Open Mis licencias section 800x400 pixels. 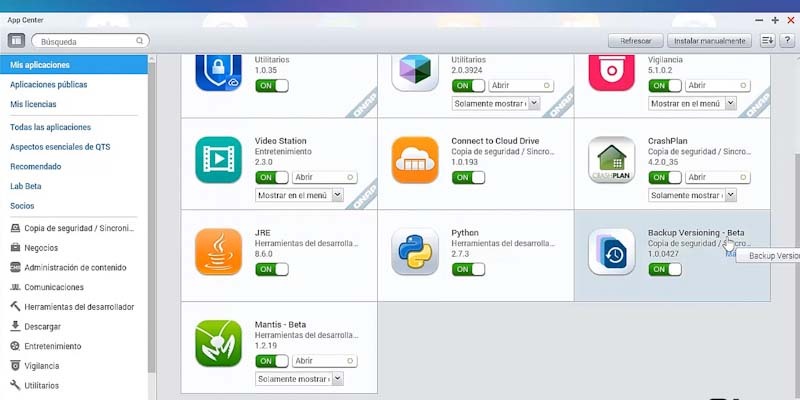click(x=33, y=104)
